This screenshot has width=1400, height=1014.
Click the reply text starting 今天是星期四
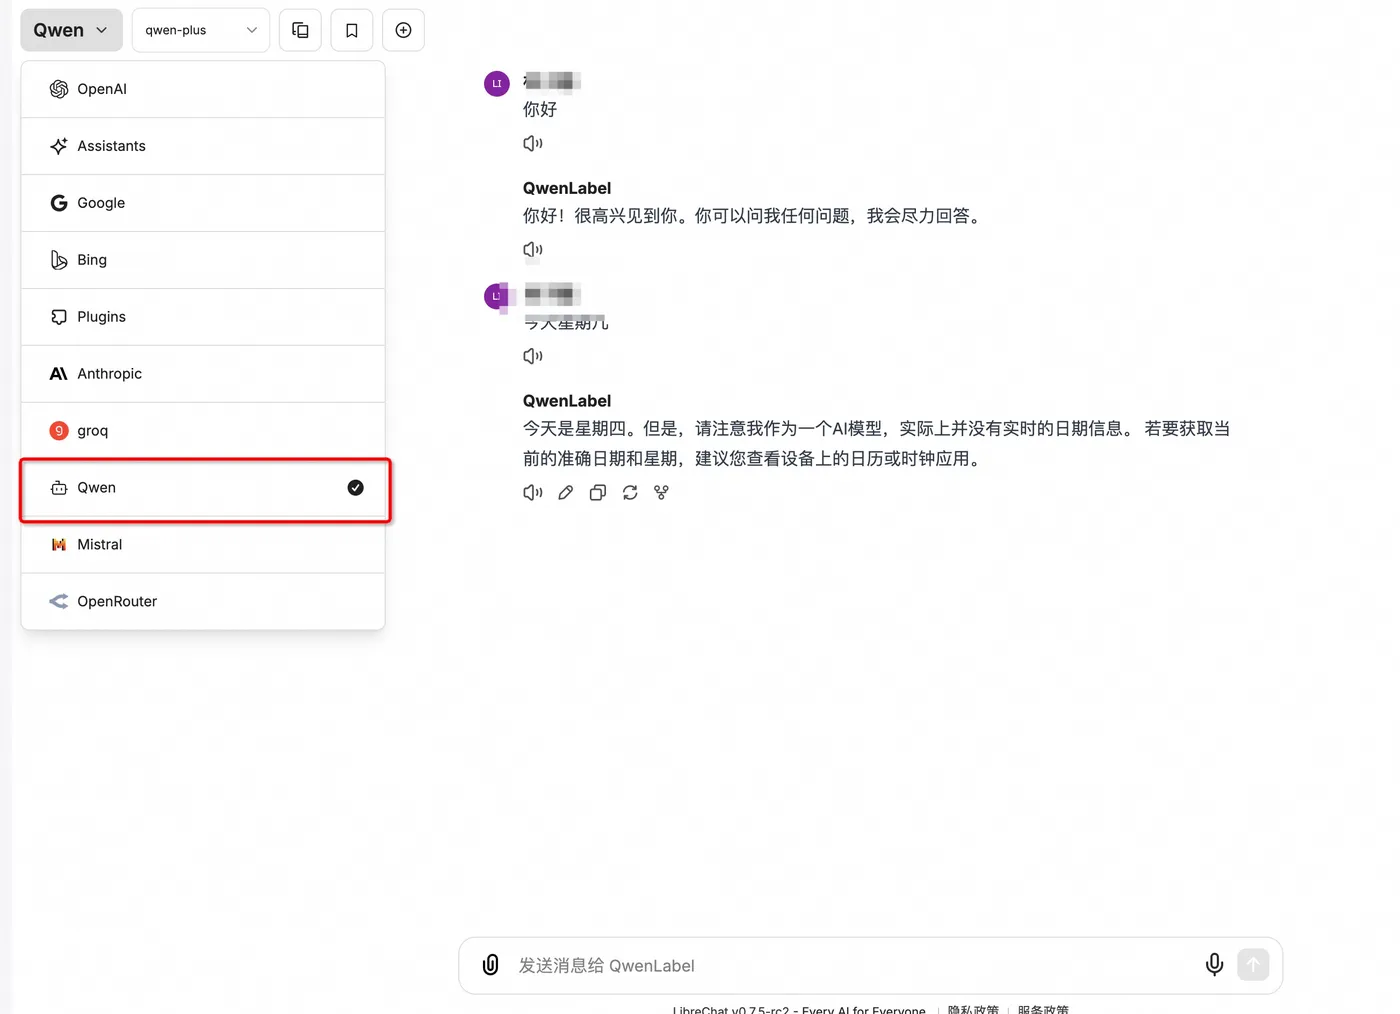pos(877,444)
